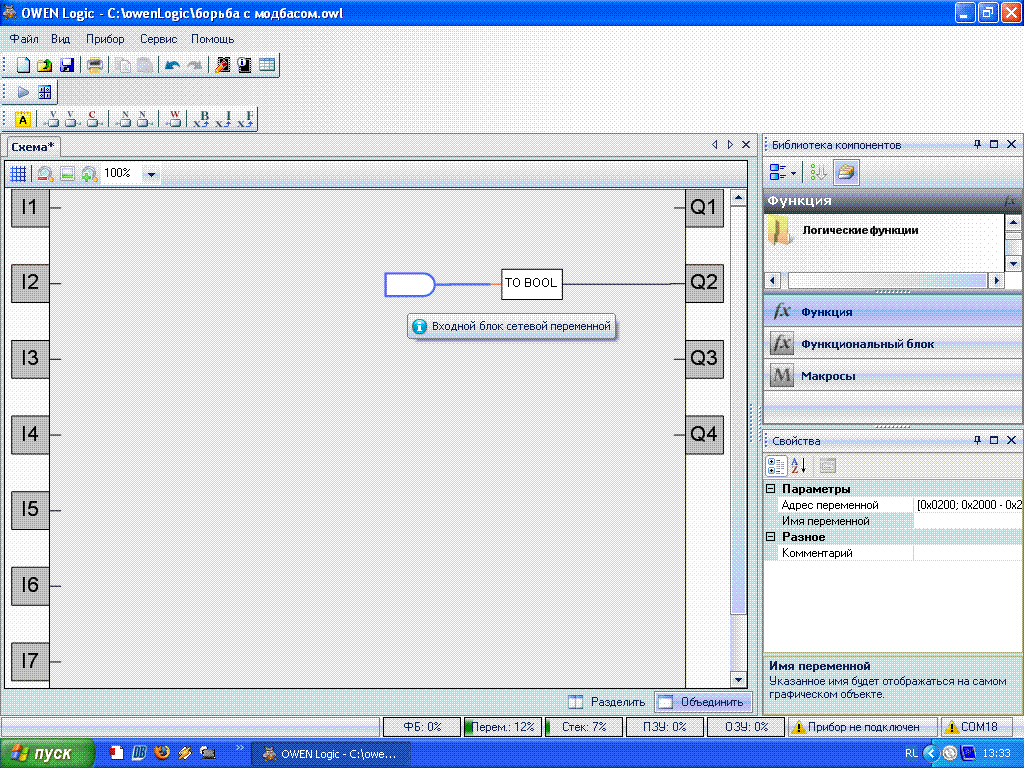The height and width of the screenshot is (768, 1024).
Task: Start simulation with the play arrow icon
Action: point(23,92)
